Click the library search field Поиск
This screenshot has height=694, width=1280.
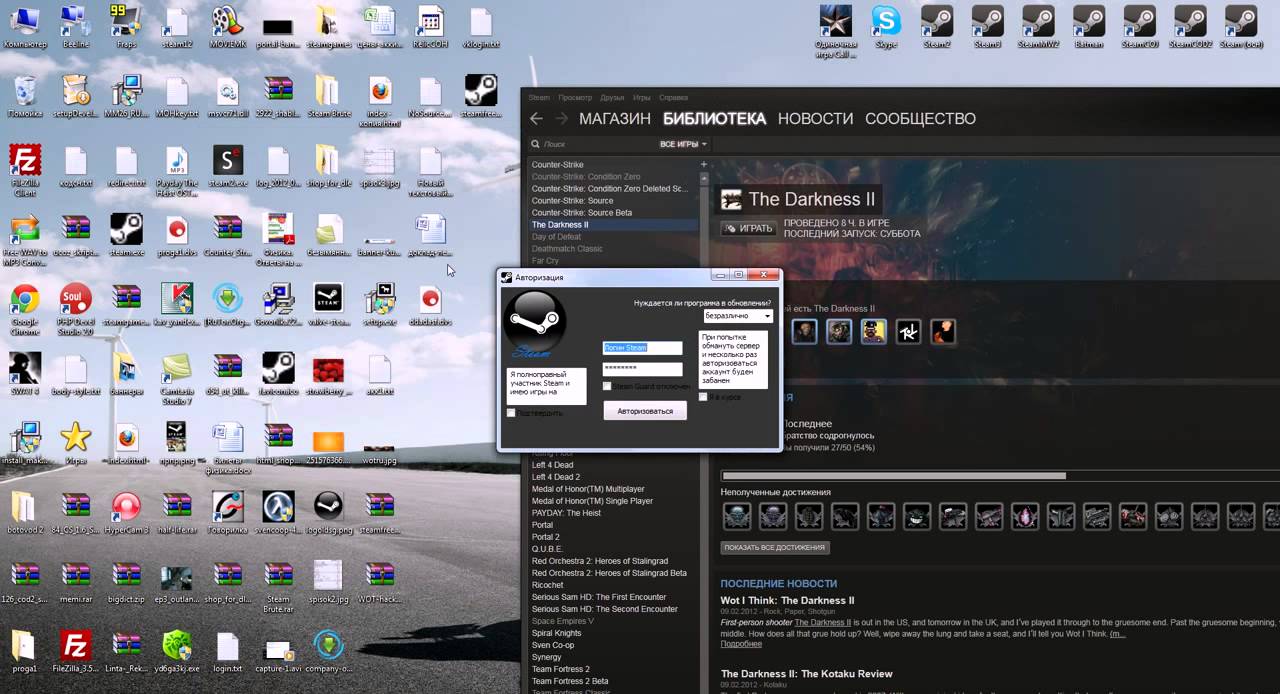tap(592, 144)
